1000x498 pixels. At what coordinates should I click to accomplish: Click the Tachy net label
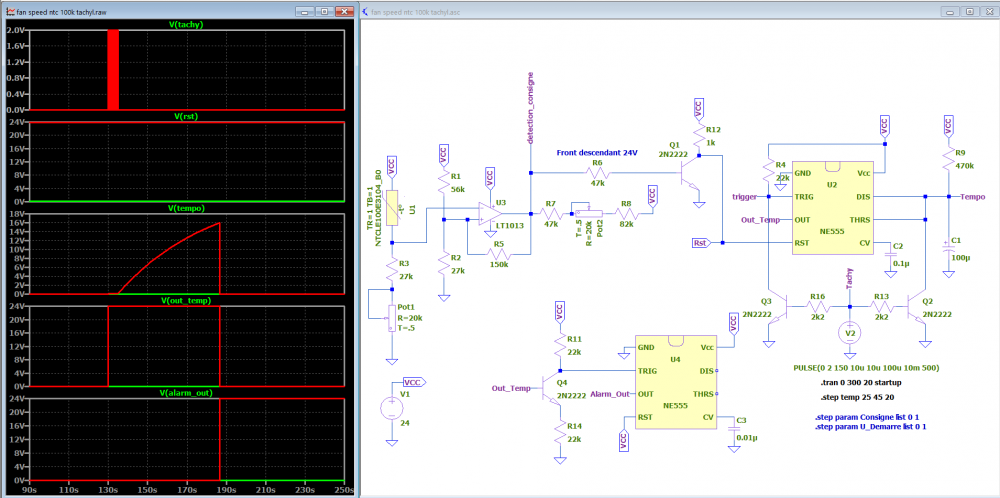[x=849, y=279]
